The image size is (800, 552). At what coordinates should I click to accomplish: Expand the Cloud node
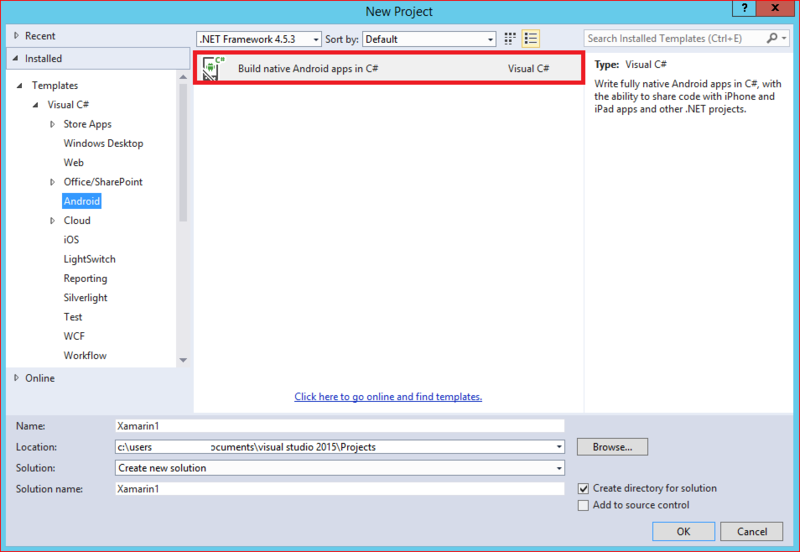click(x=52, y=220)
